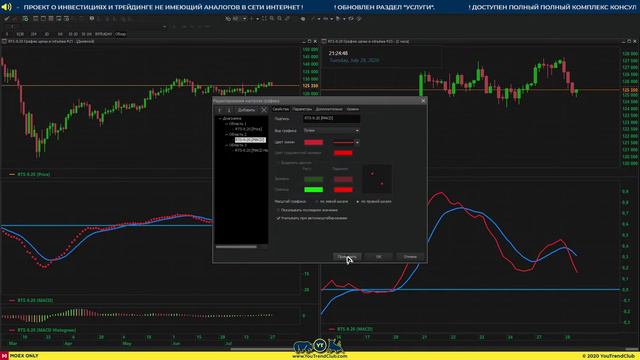The width and height of the screenshot is (640, 360).
Task: Click 'RTS-9.20 [MACD]' legend on right chart
Action: 354,329
